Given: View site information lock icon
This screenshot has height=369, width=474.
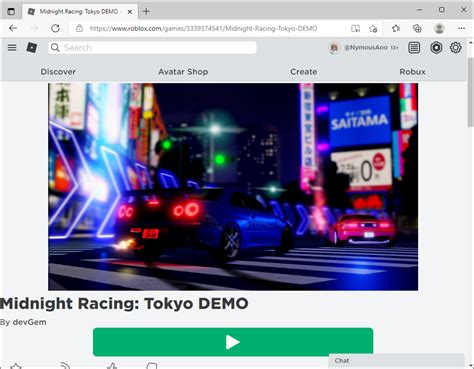Looking at the screenshot, I should [79, 28].
